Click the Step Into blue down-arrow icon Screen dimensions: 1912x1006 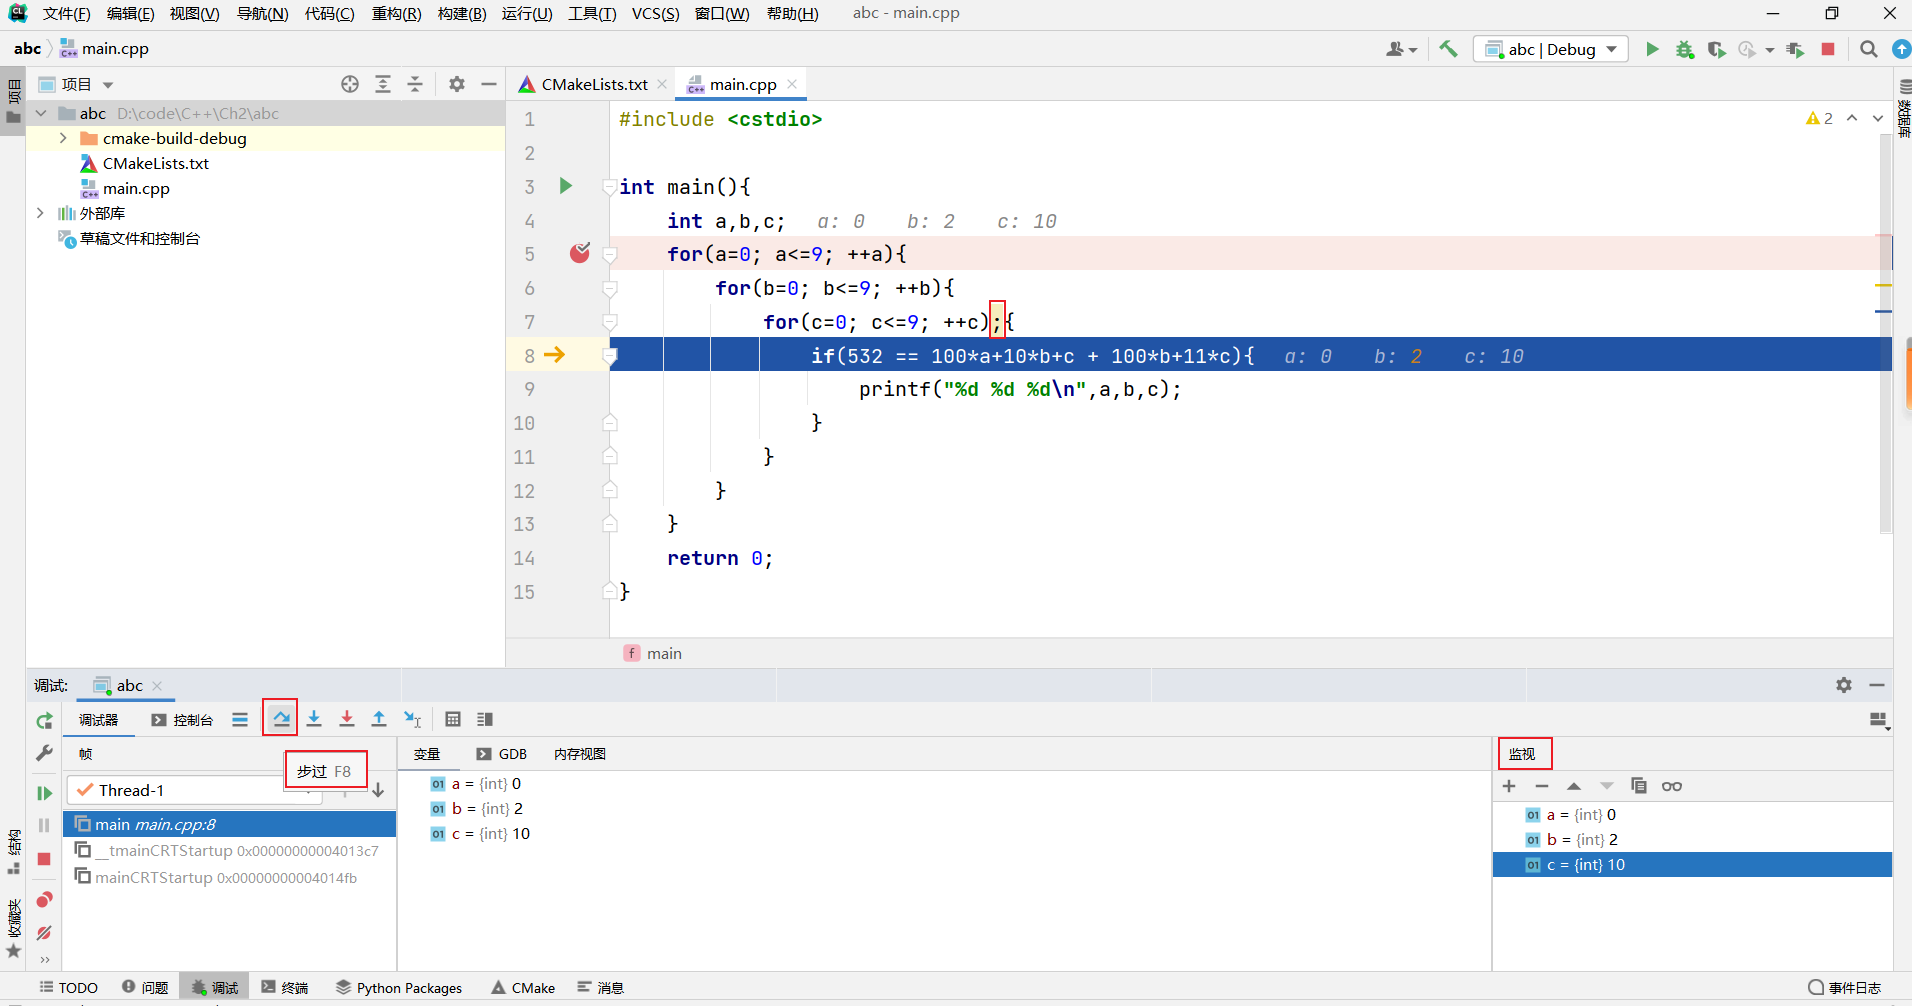click(x=314, y=719)
